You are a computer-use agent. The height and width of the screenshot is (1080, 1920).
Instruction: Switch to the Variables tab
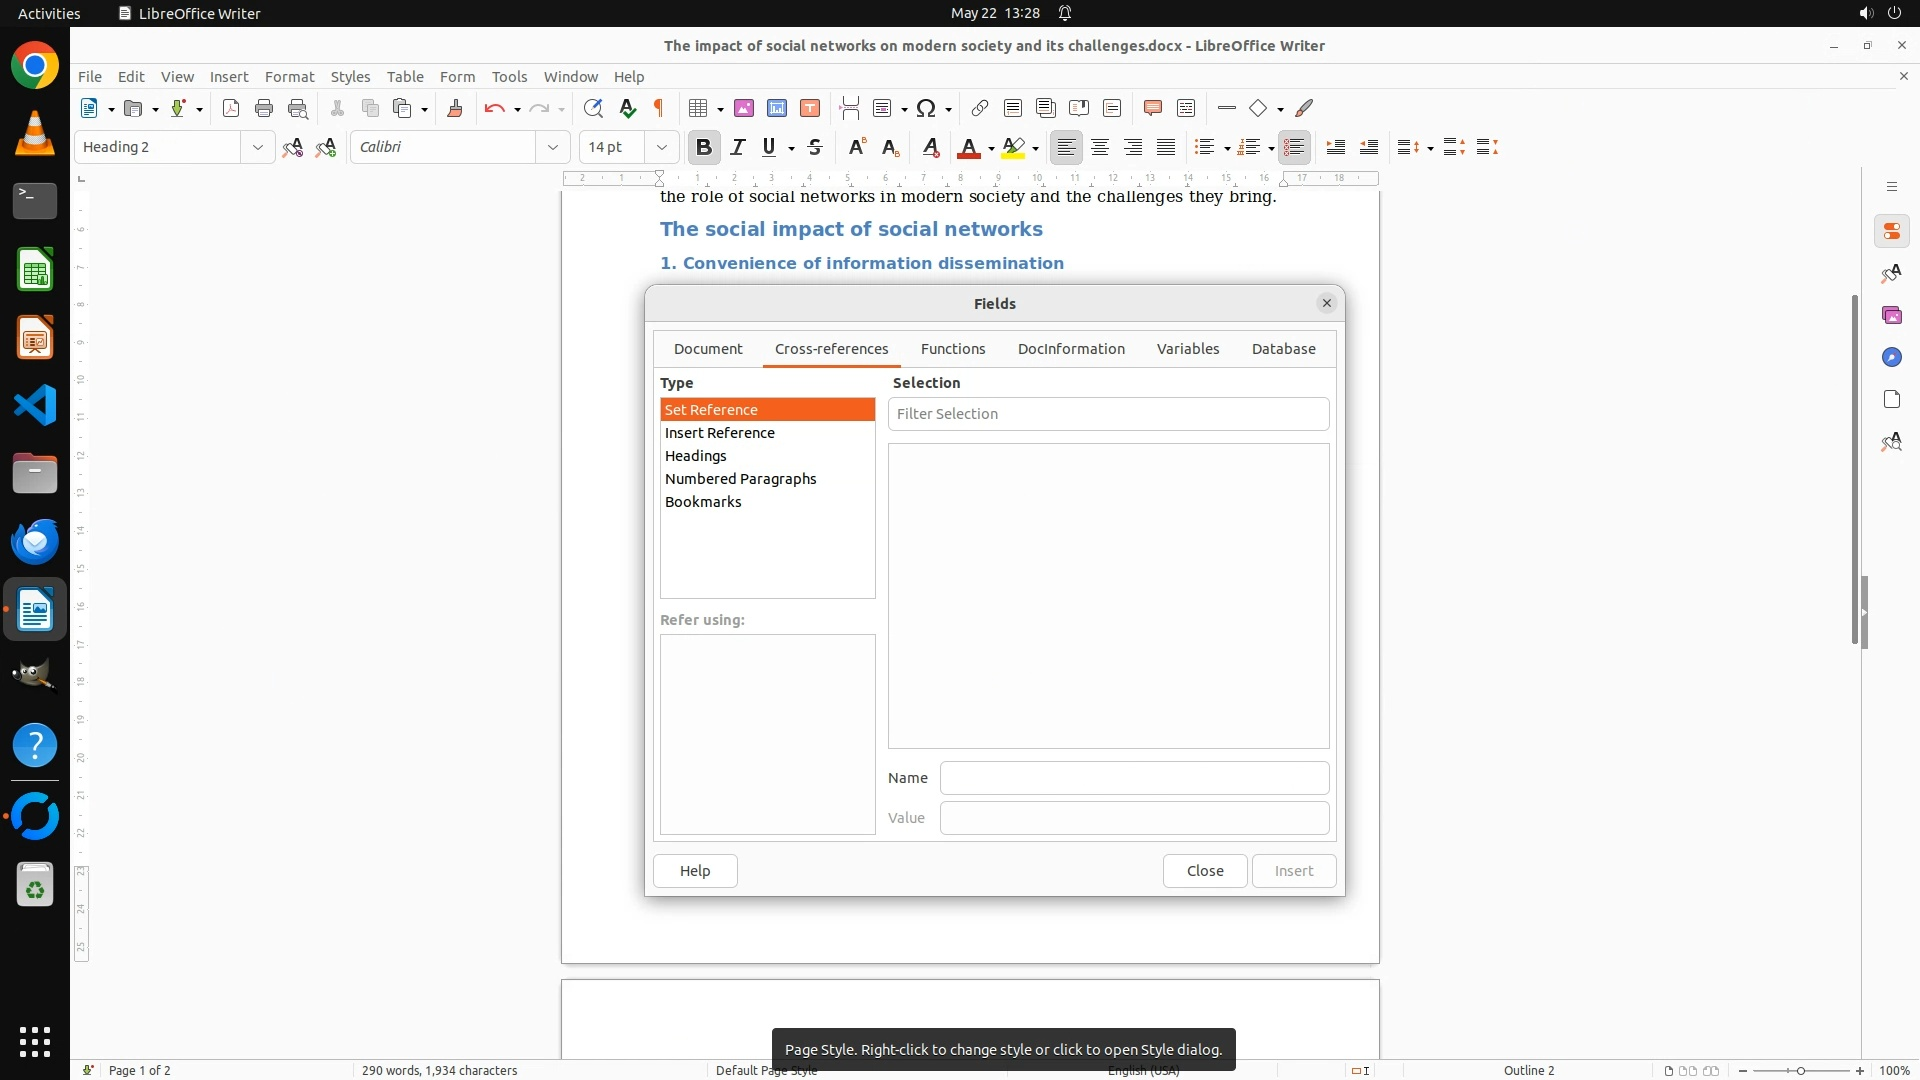tap(1187, 349)
